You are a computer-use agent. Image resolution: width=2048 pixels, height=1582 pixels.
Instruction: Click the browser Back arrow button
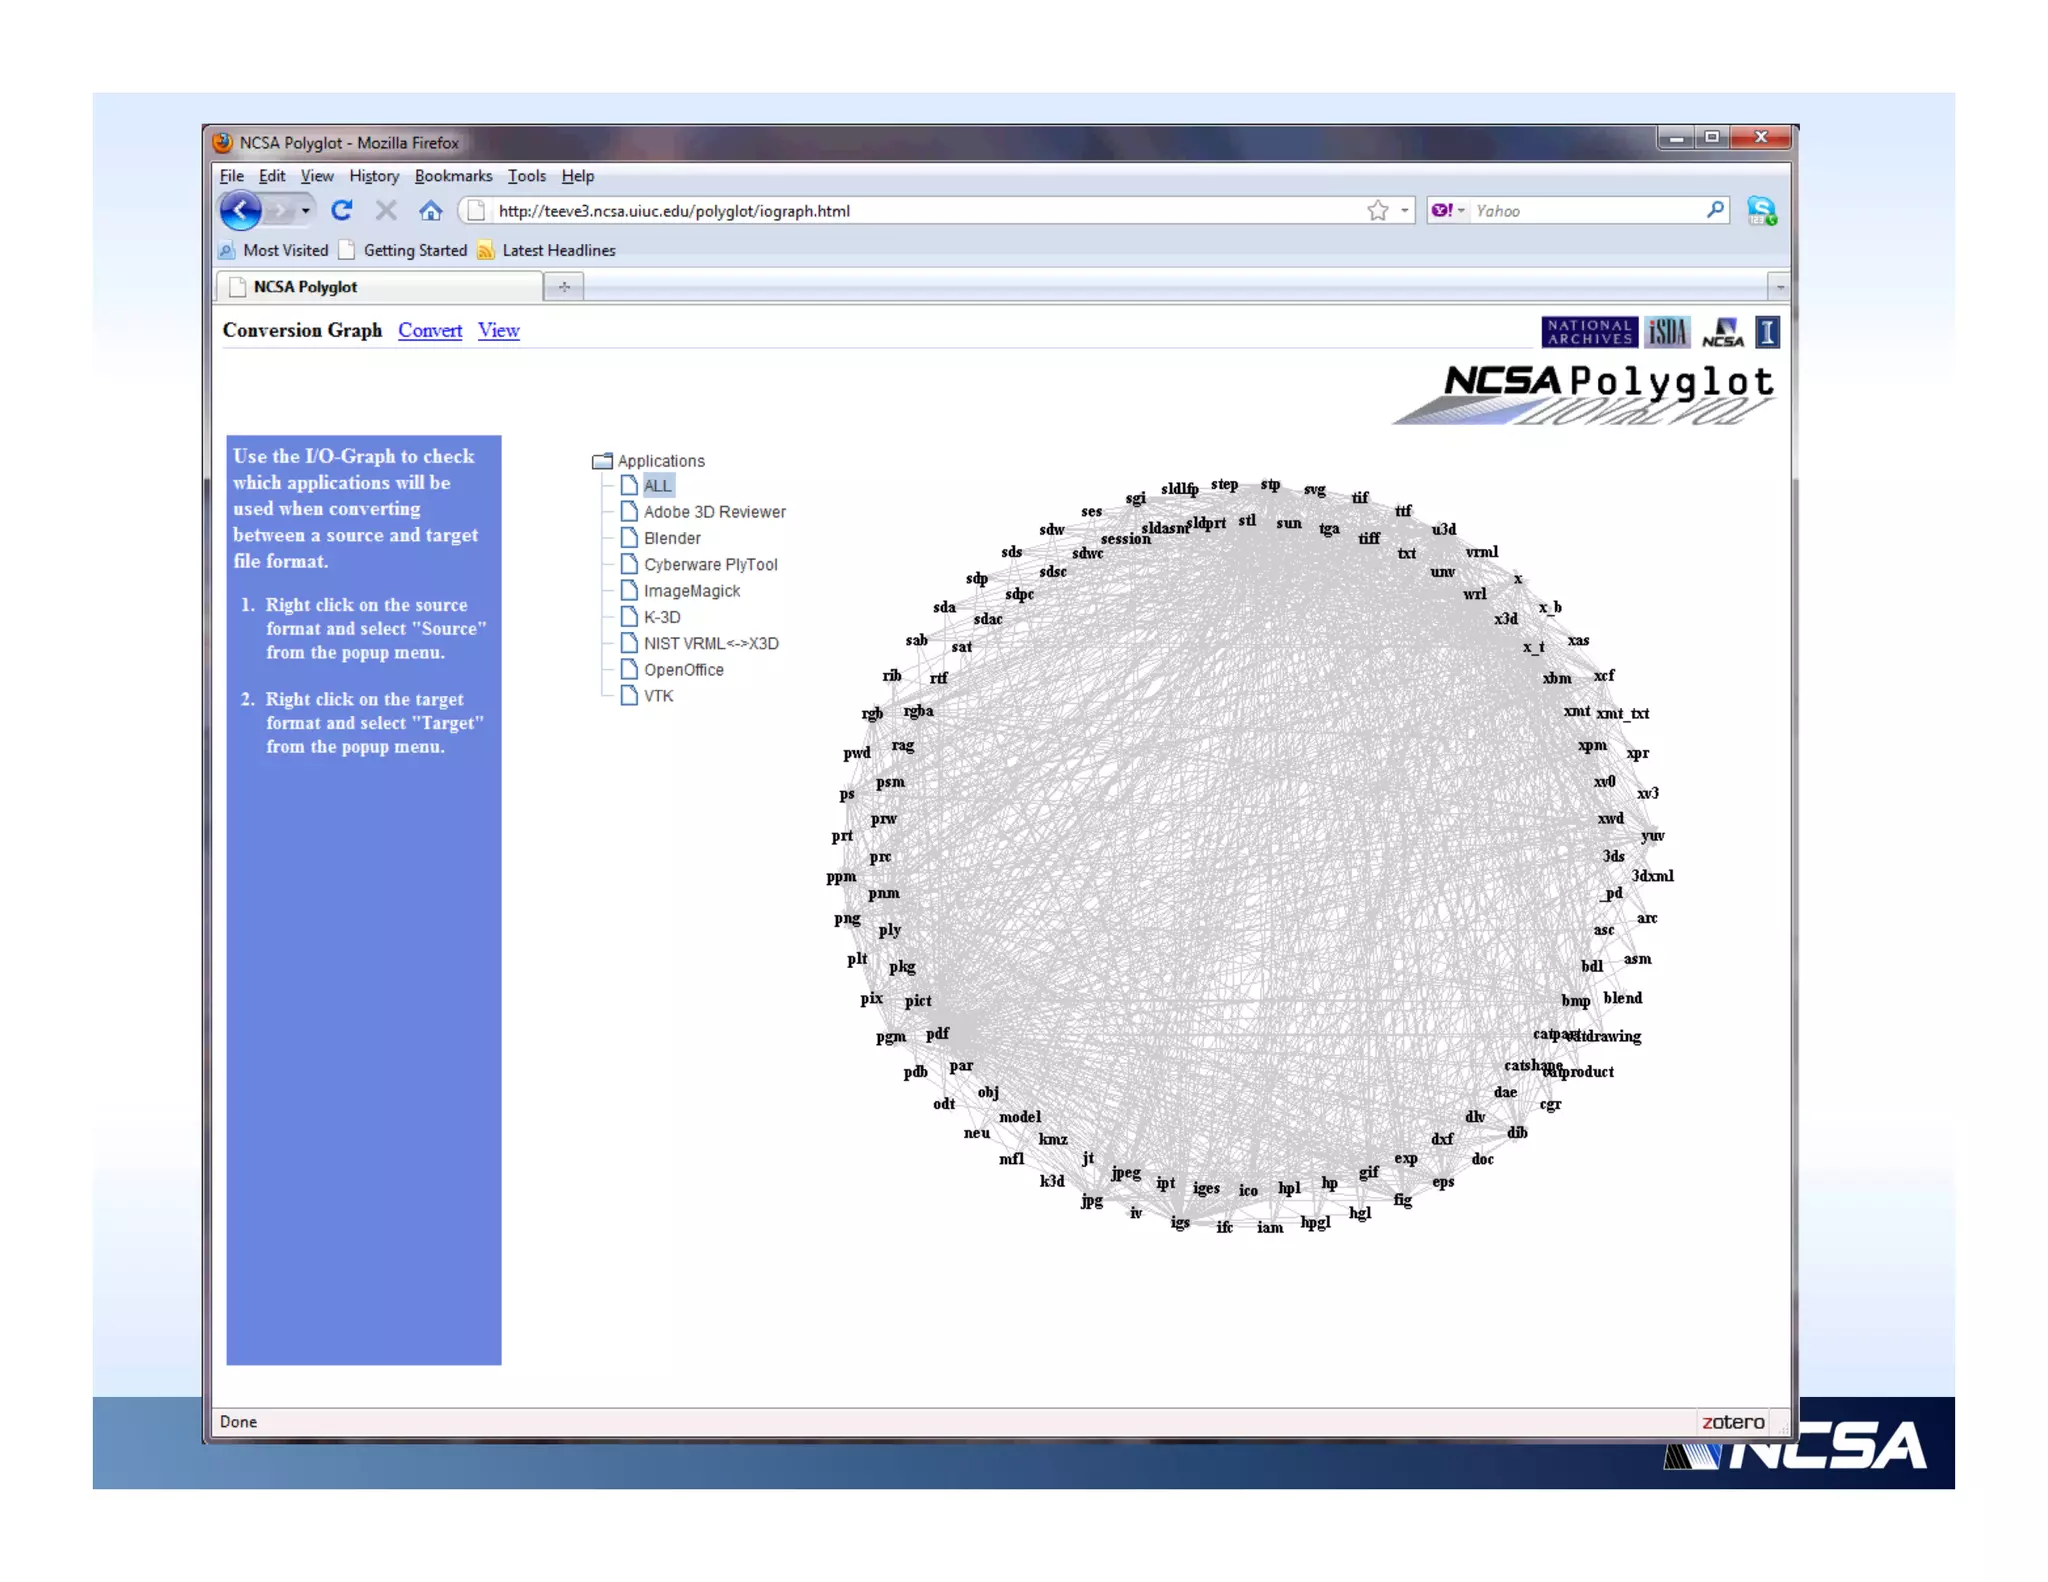(240, 211)
